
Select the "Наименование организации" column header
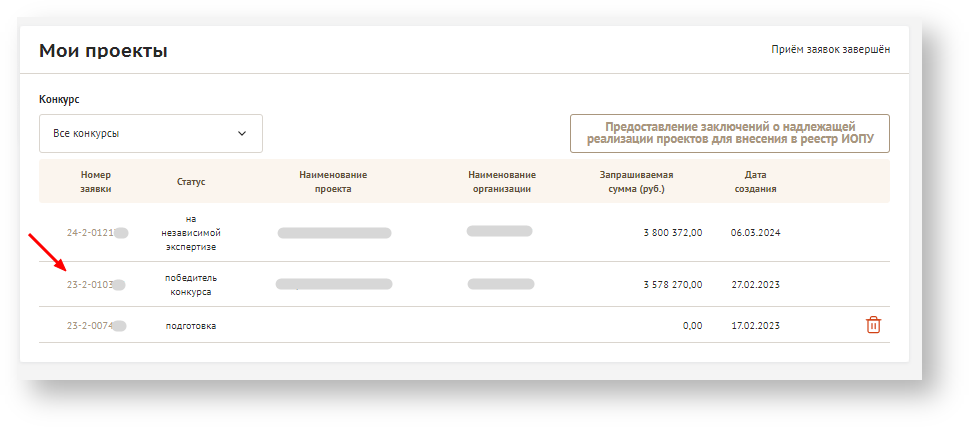(x=501, y=181)
